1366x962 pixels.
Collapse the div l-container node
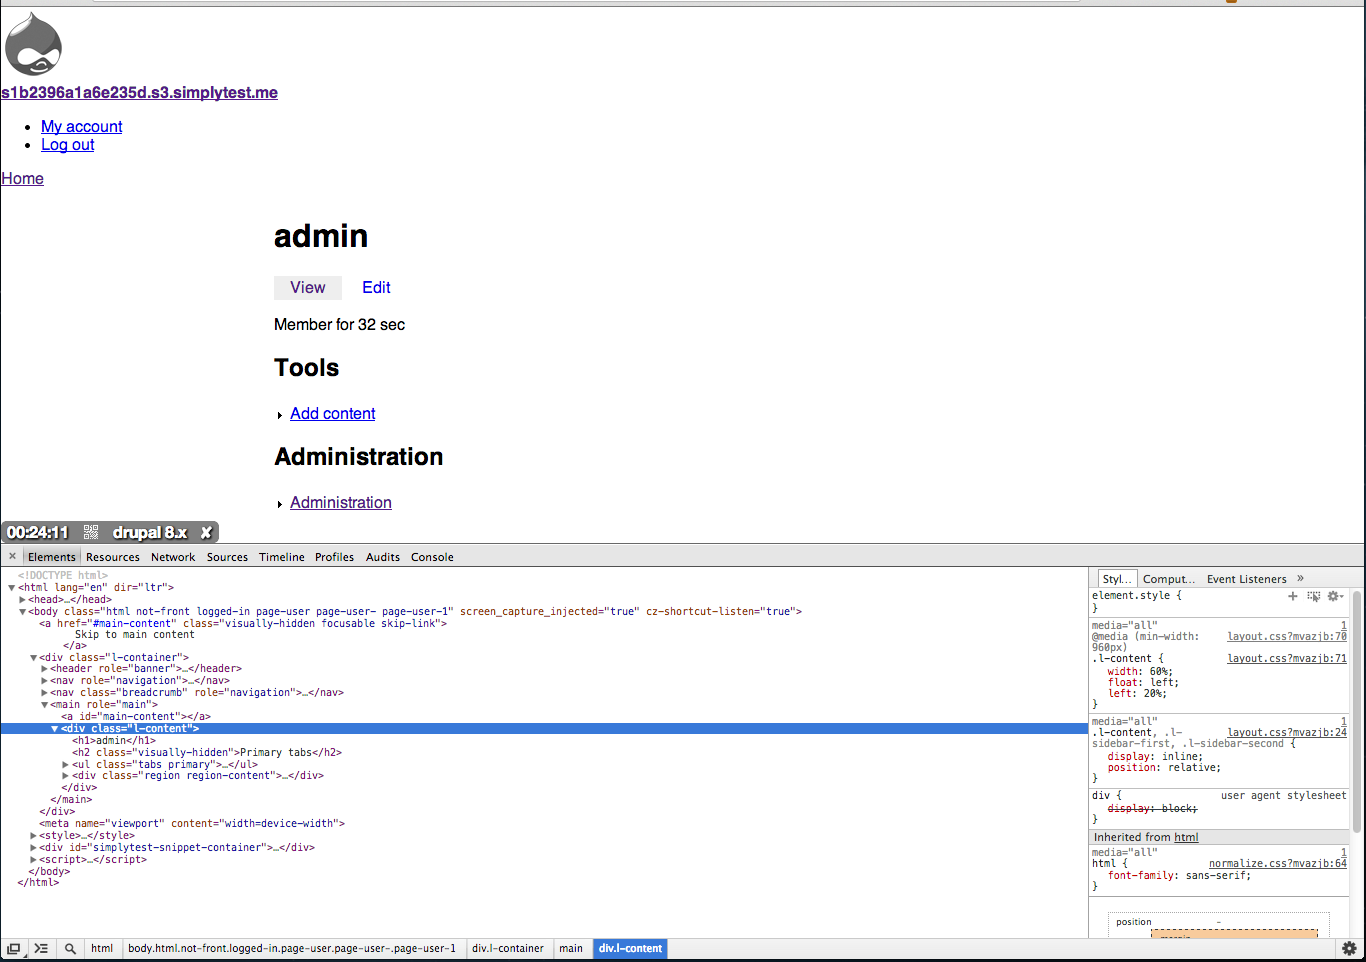click(33, 658)
